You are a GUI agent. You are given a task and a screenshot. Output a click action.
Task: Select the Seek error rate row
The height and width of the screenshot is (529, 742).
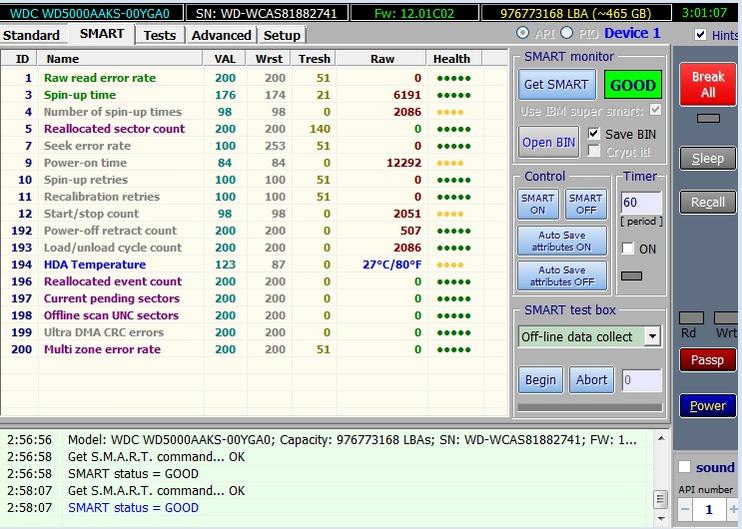click(254, 146)
